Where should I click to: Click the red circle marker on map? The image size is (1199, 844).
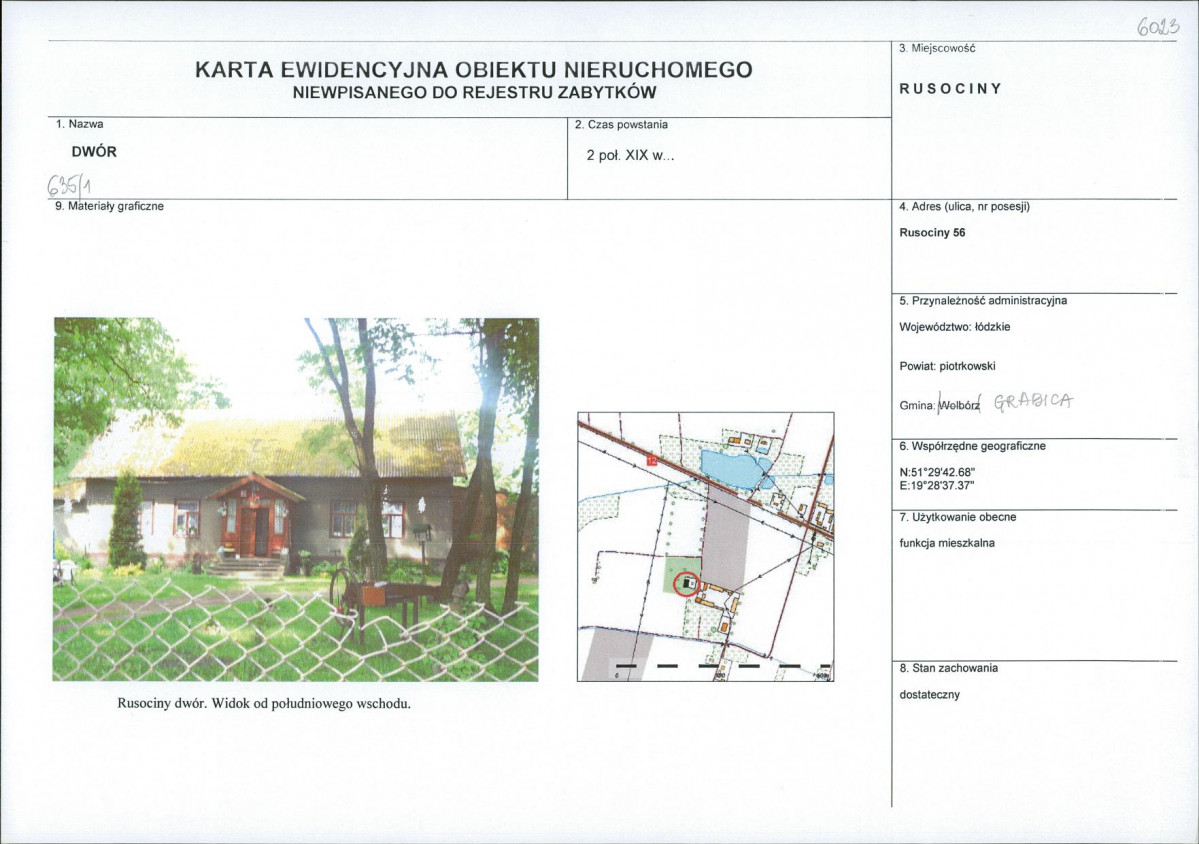tap(686, 584)
